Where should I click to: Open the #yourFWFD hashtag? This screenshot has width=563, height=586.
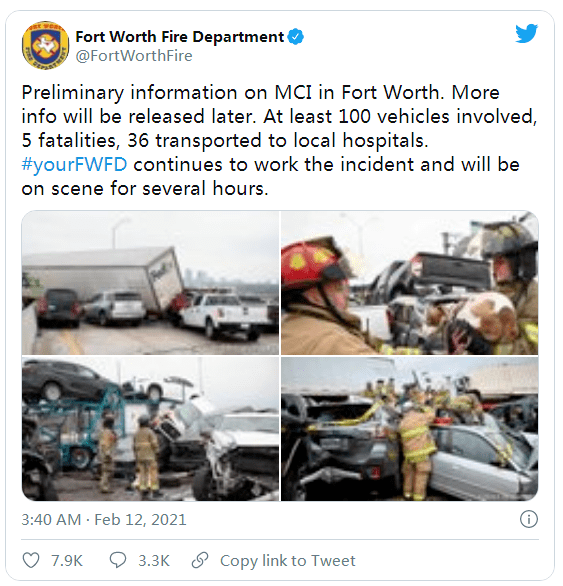pos(74,165)
